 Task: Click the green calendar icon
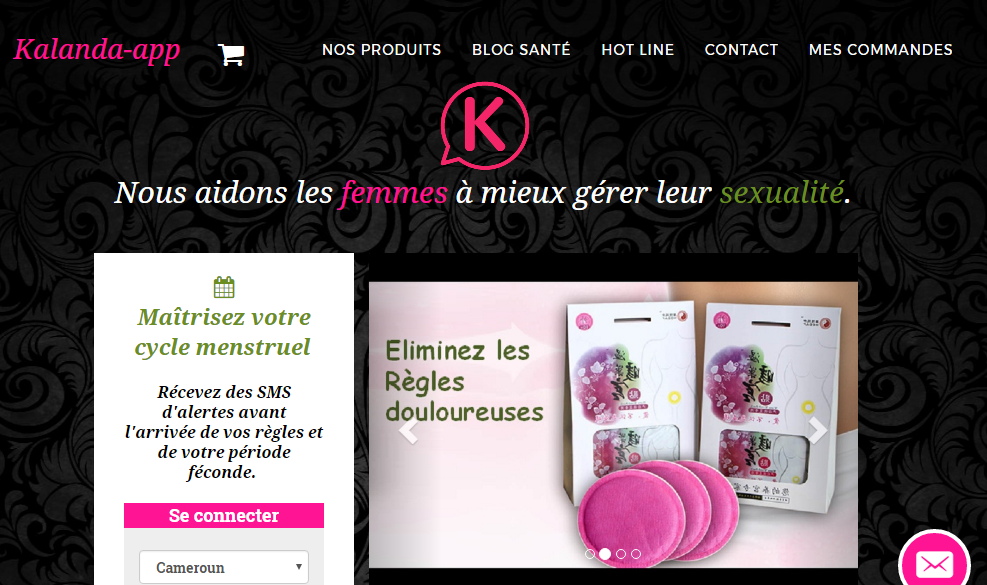click(x=224, y=287)
